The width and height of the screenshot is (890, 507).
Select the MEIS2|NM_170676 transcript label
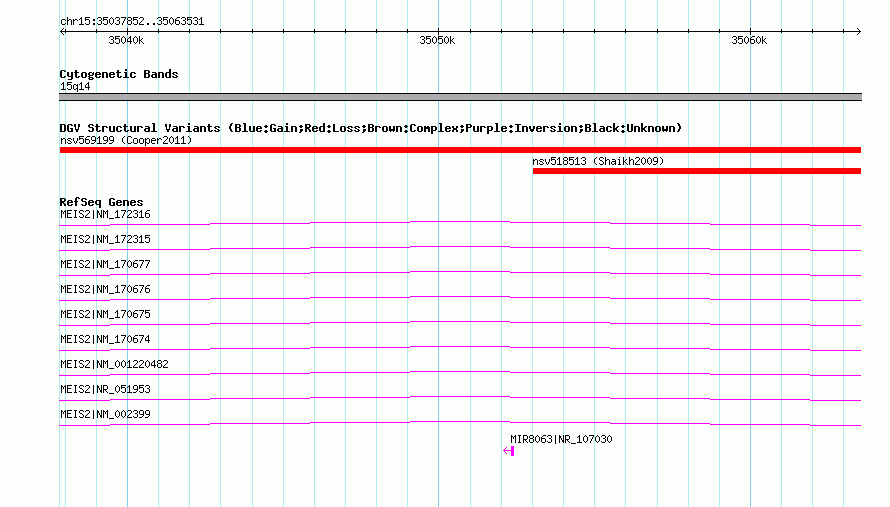[106, 289]
